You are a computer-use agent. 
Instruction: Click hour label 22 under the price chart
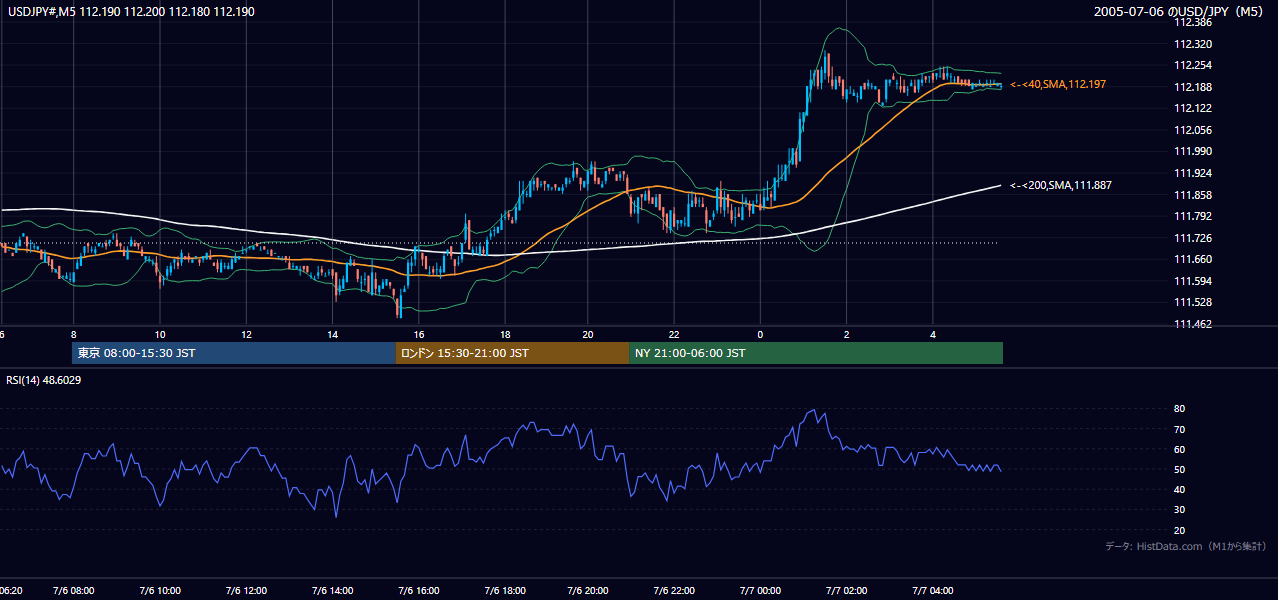tap(674, 334)
